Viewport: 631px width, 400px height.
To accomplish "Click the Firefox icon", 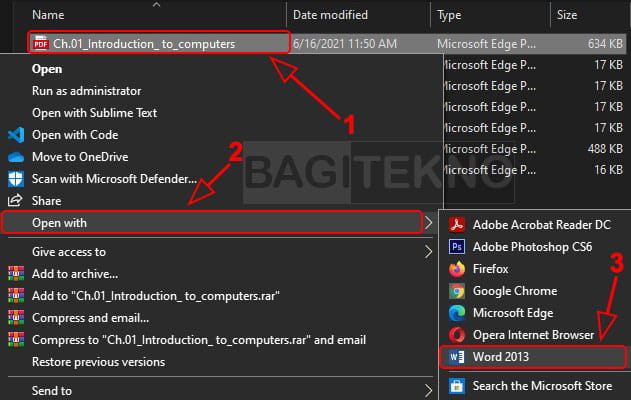I will [457, 269].
